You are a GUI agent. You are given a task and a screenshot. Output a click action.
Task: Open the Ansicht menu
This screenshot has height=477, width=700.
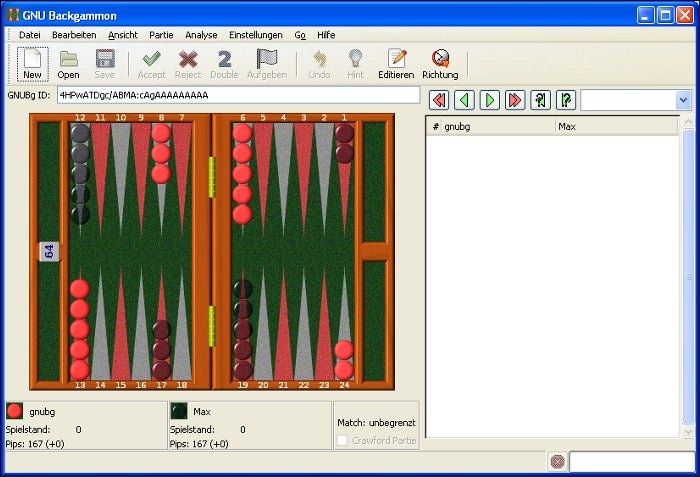coord(123,35)
